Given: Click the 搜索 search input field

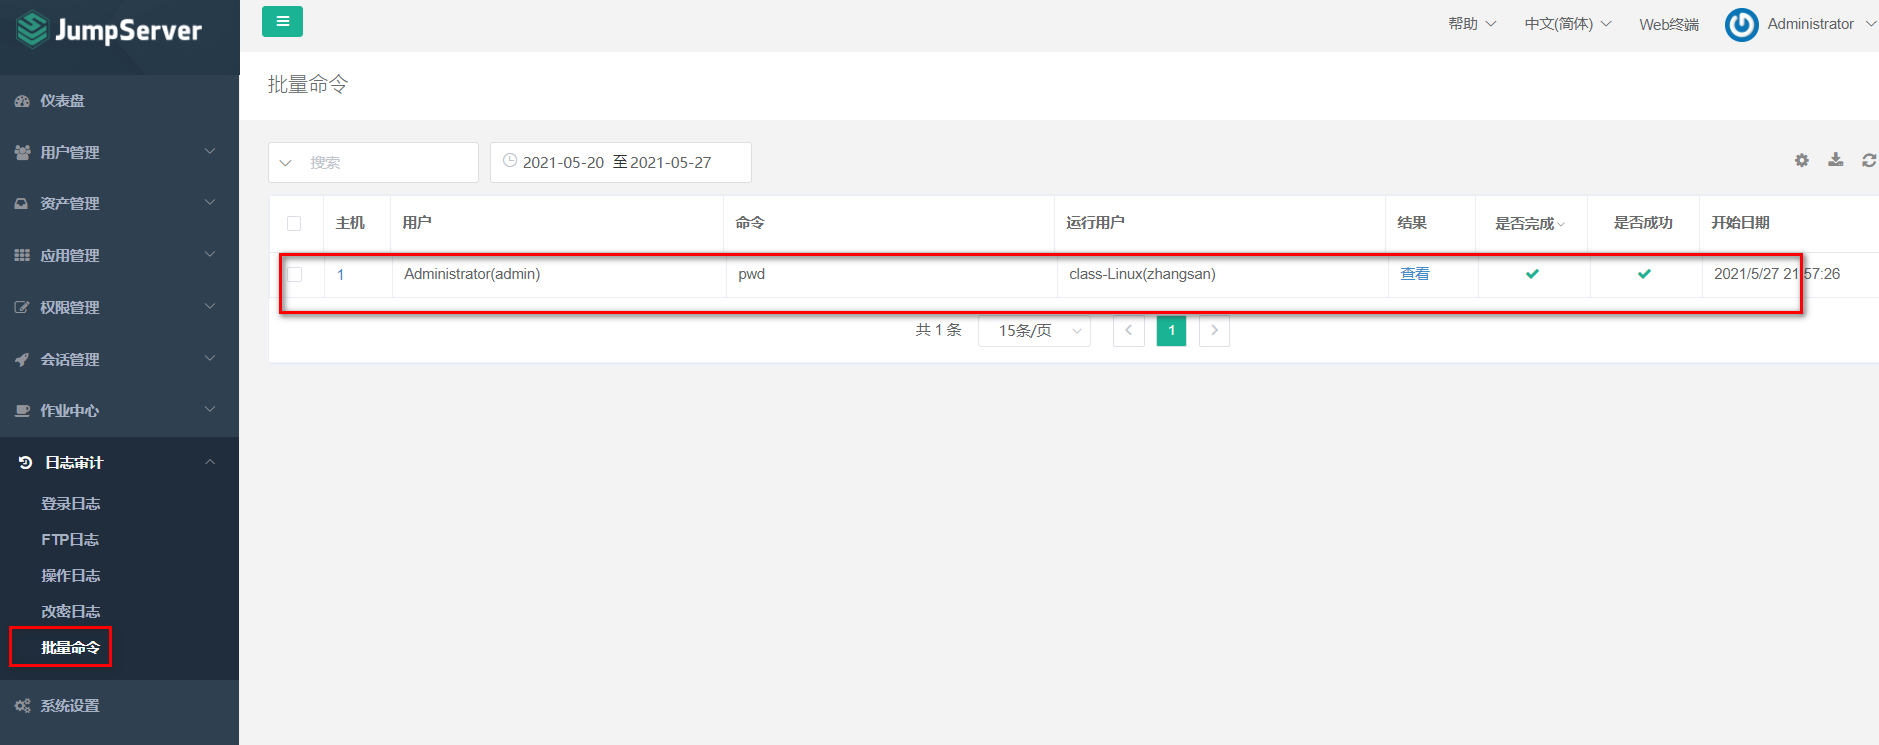Looking at the screenshot, I should pos(390,163).
